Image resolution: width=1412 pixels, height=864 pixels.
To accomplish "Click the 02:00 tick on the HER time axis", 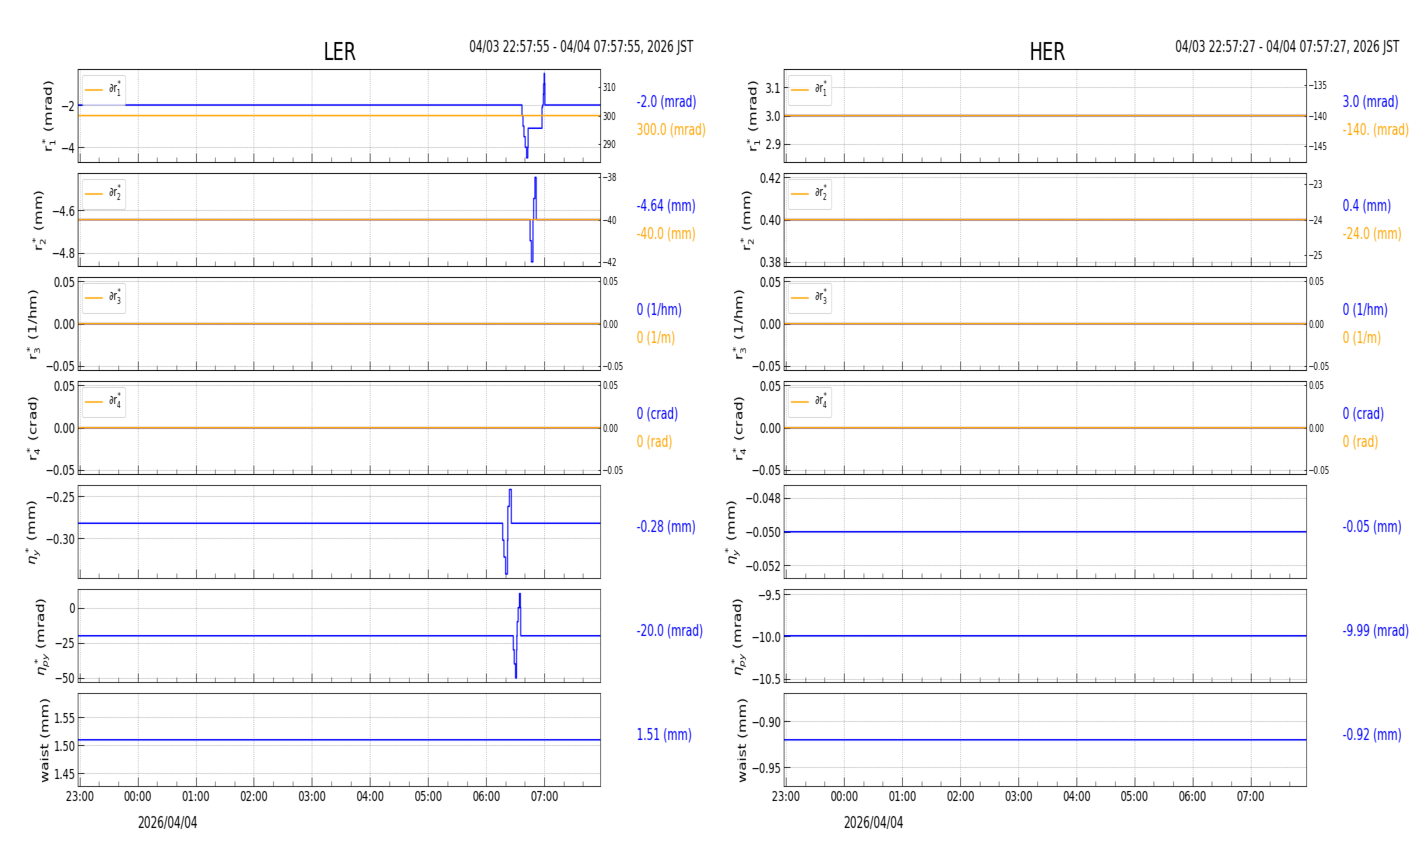I will point(960,797).
